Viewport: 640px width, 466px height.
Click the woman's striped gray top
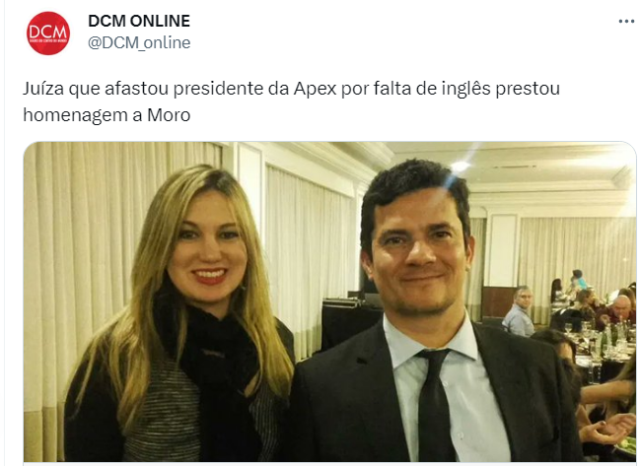tap(171, 416)
